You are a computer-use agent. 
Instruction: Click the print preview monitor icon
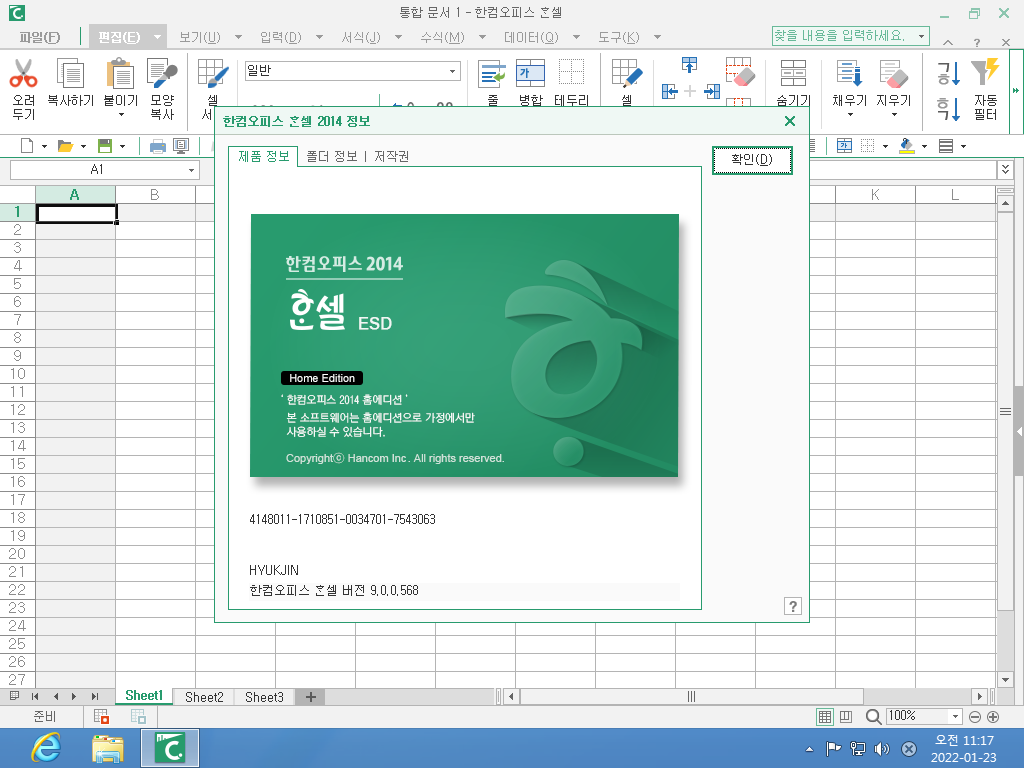point(181,146)
